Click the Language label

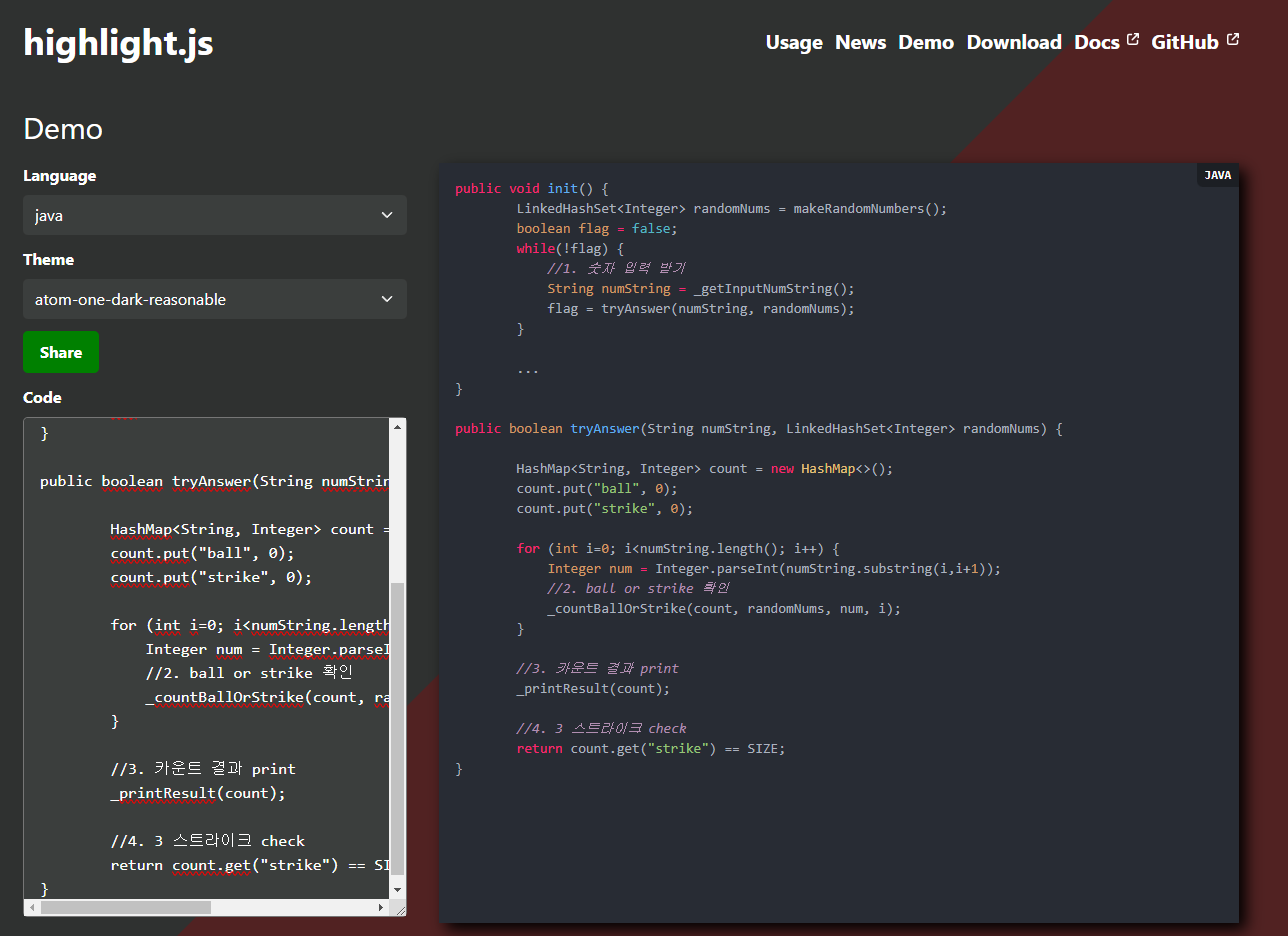tap(60, 175)
